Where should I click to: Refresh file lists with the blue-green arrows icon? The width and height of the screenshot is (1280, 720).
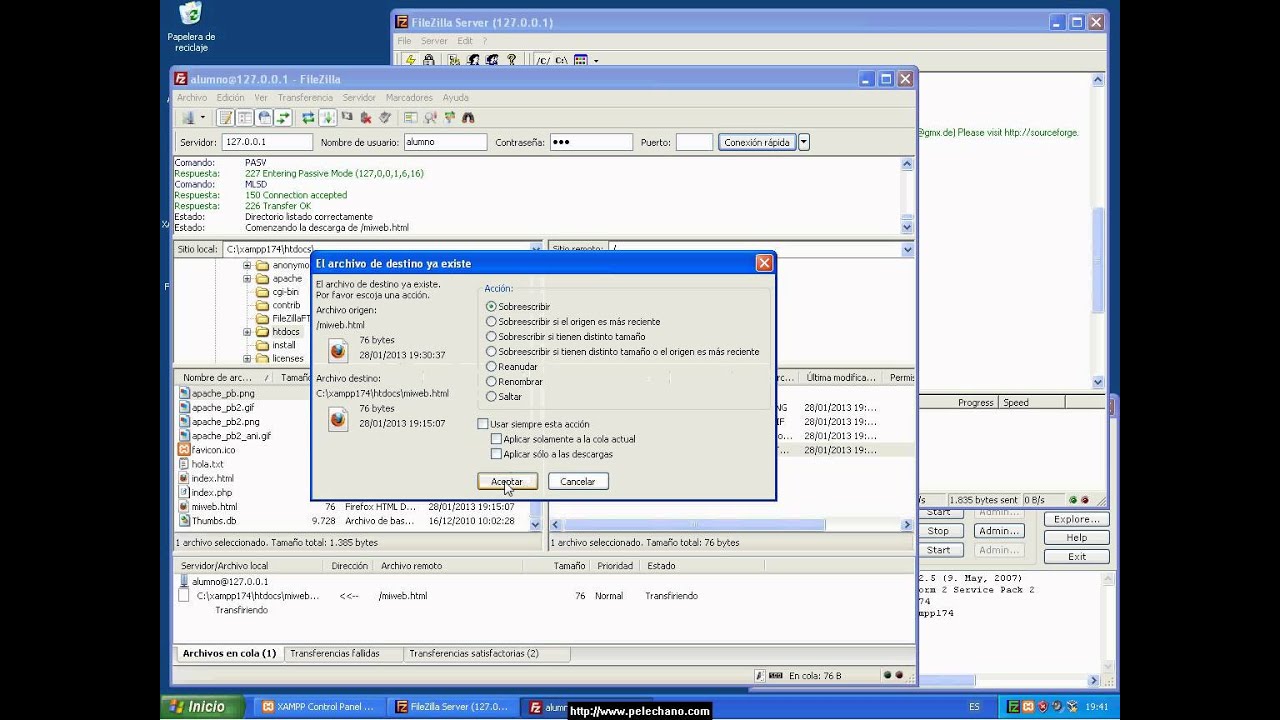[x=308, y=118]
